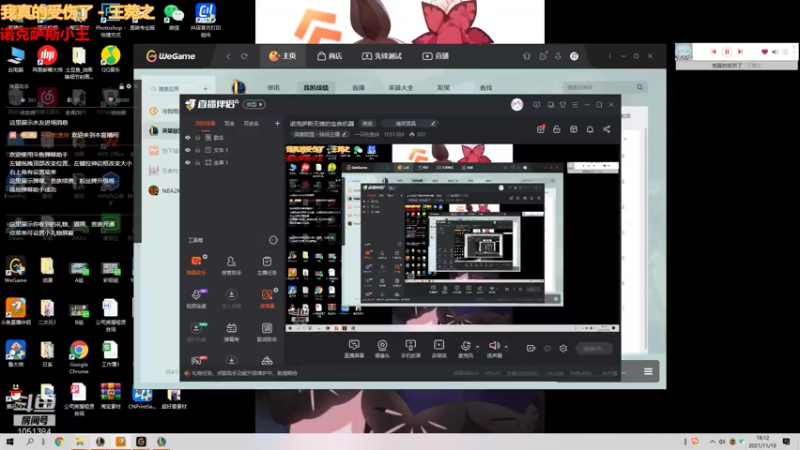Add the 直播屏幕 screen capture source
800x450 pixels.
click(x=354, y=348)
